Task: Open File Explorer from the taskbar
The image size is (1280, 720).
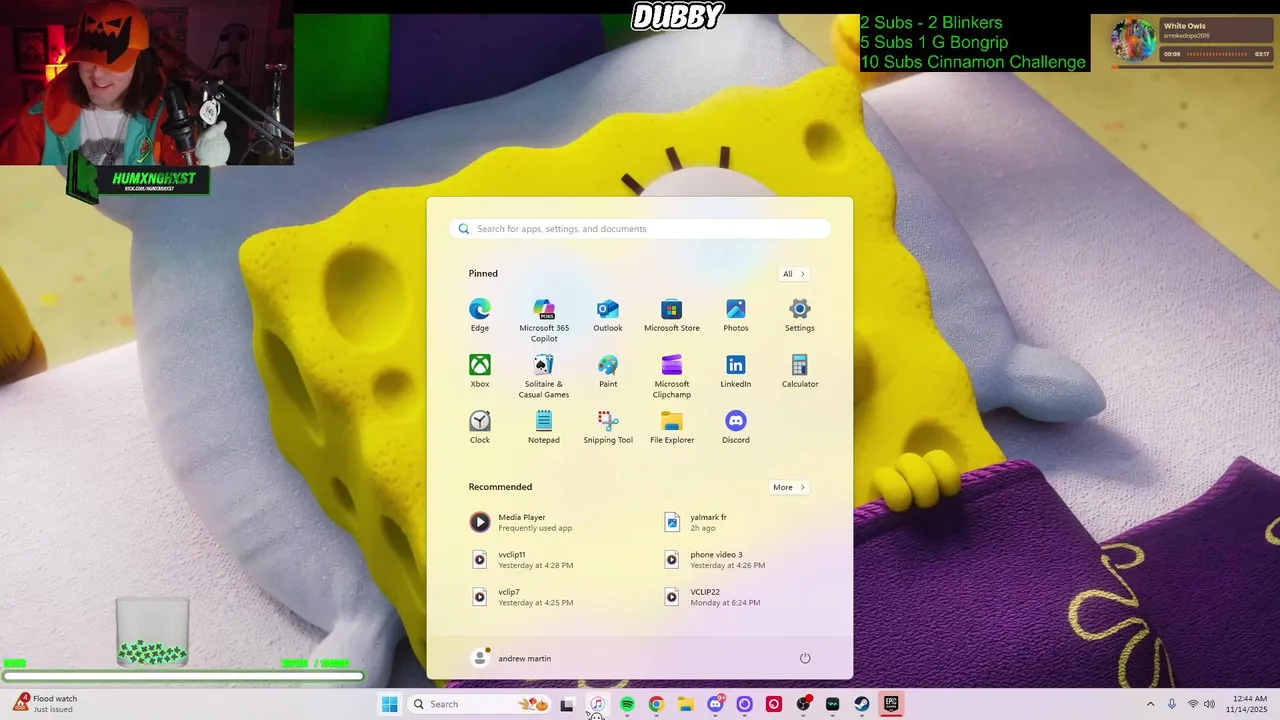Action: click(686, 704)
